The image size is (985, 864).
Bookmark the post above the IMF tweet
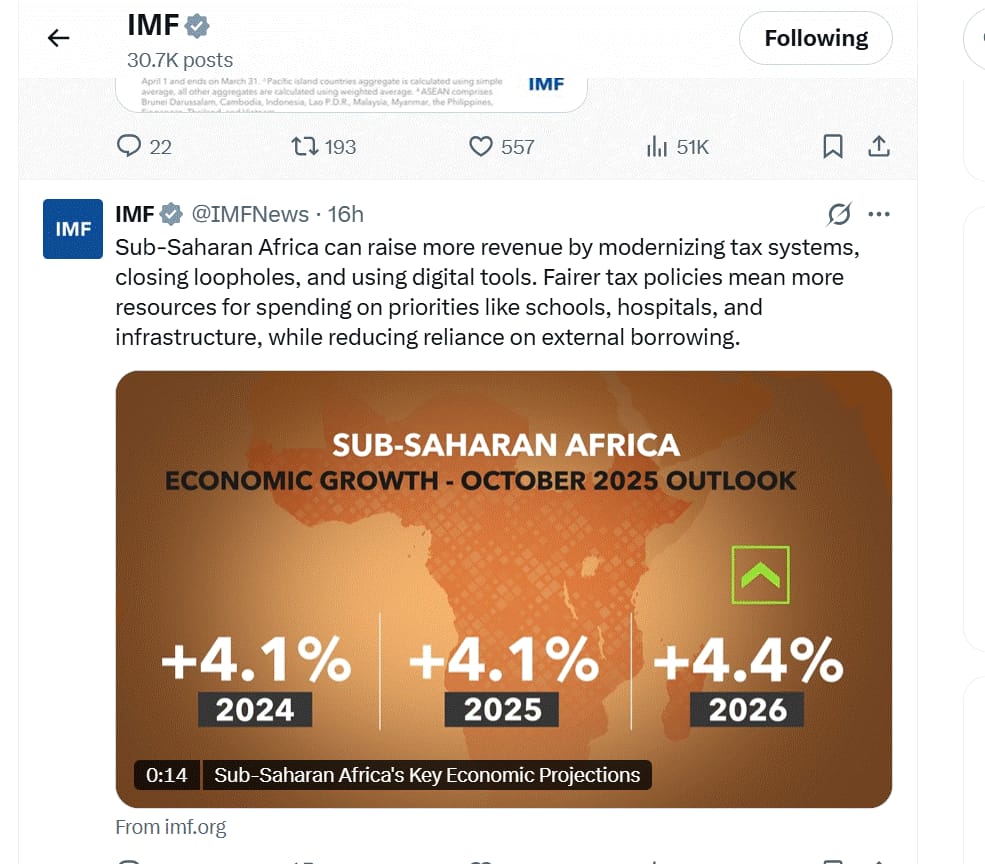click(x=833, y=147)
